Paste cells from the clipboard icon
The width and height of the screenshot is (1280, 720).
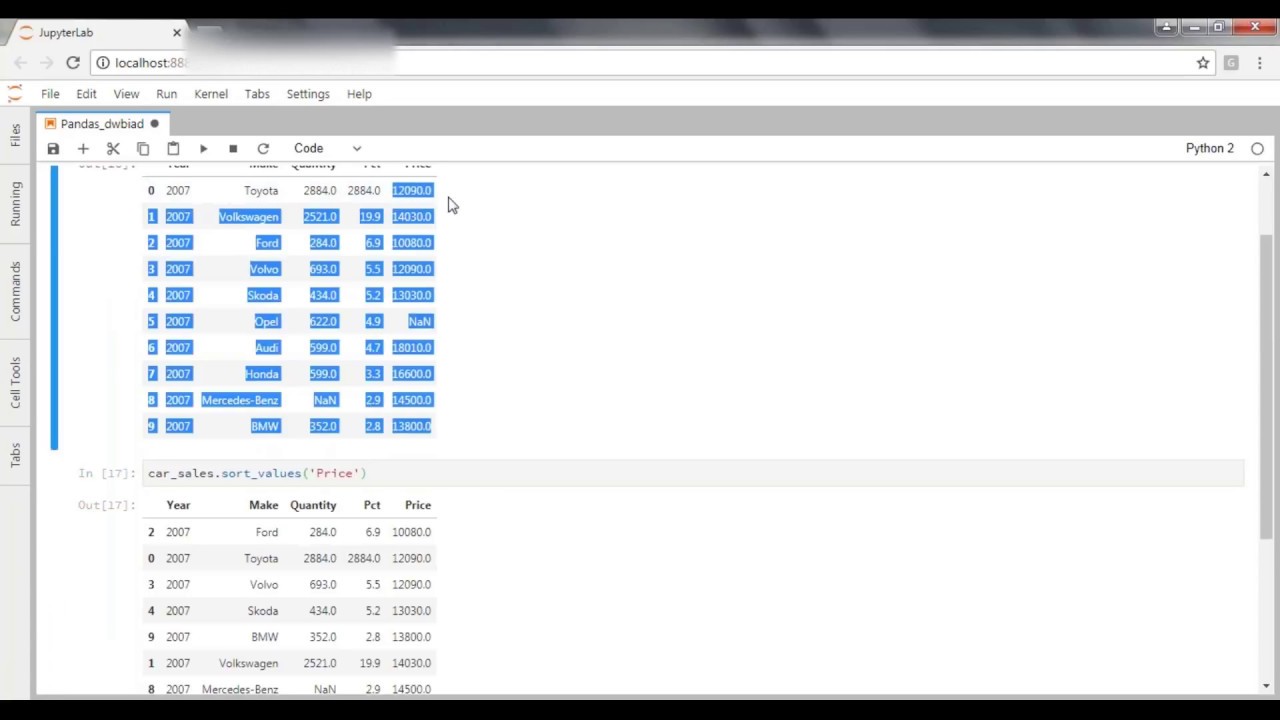pos(173,148)
